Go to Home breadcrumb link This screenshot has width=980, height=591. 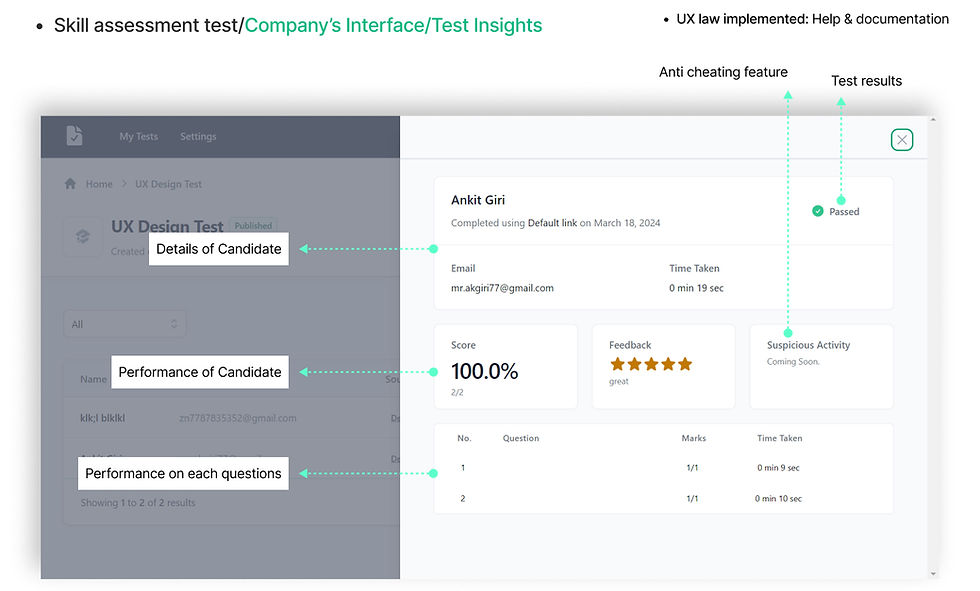[99, 184]
